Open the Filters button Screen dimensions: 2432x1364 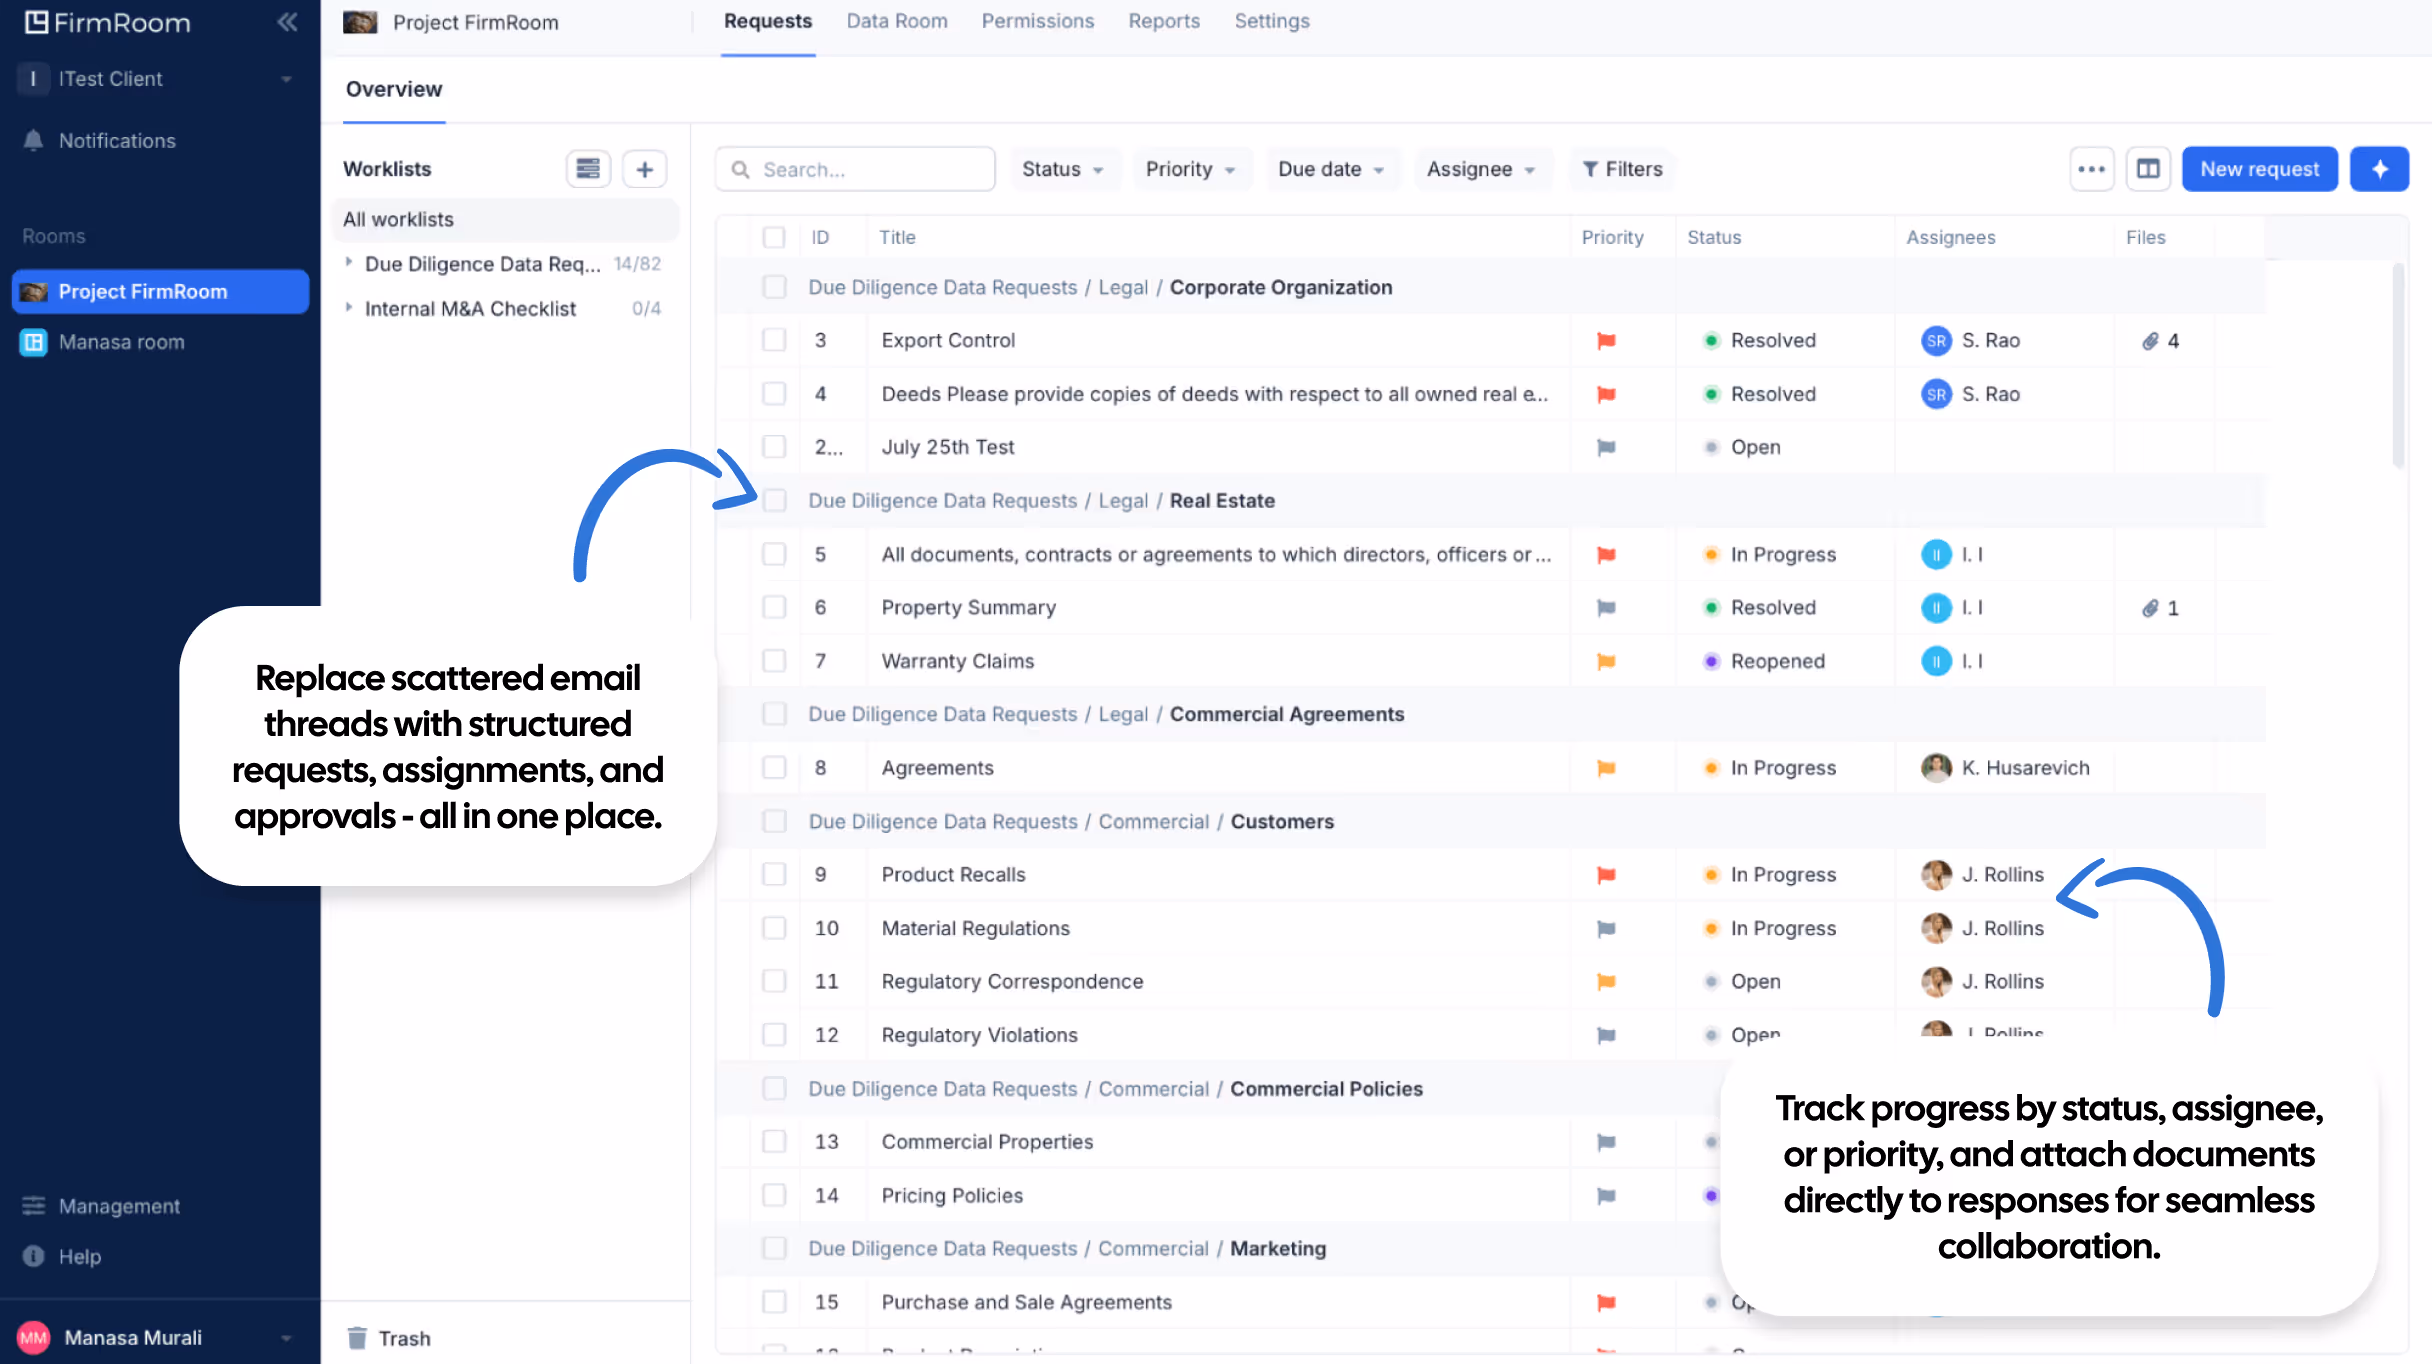(1623, 169)
